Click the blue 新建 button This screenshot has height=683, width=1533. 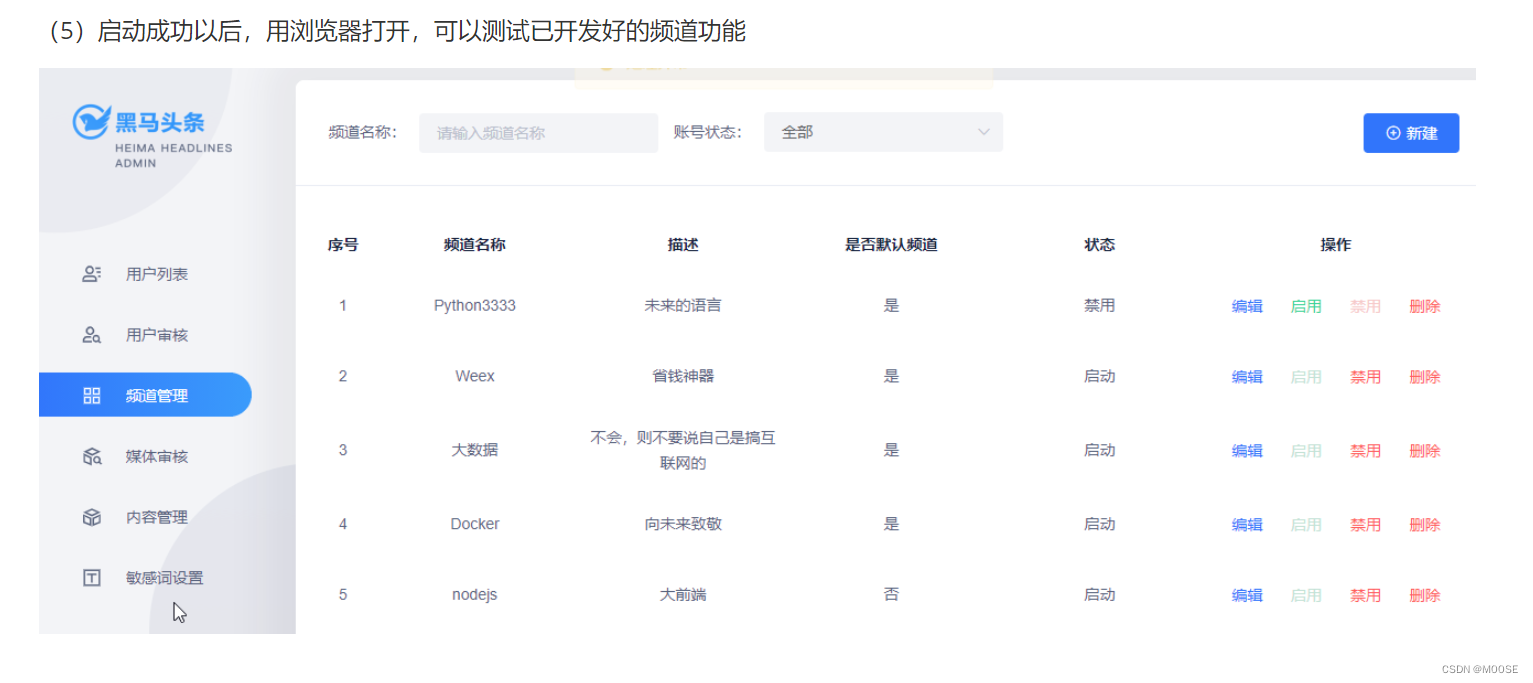click(x=1411, y=133)
